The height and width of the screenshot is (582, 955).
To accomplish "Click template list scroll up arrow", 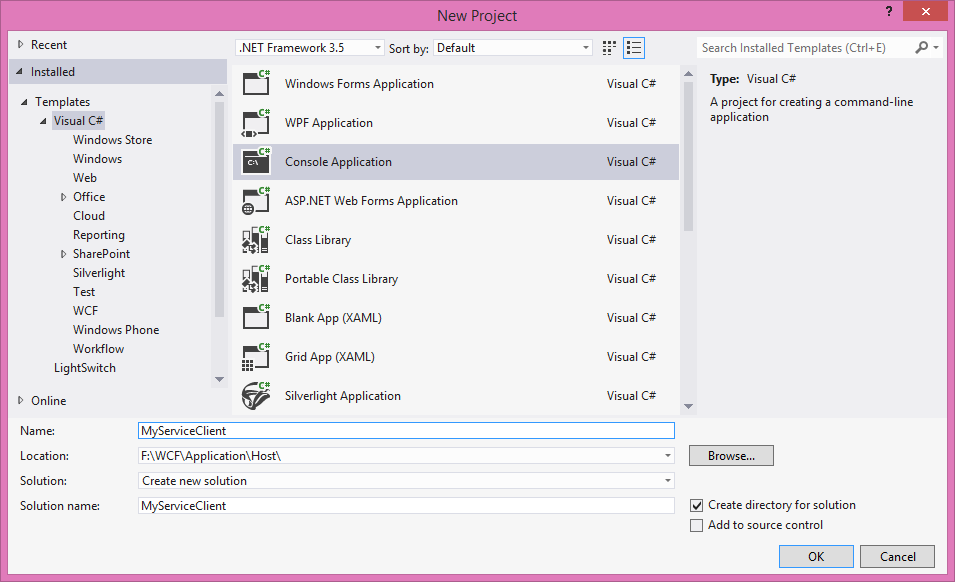I will (688, 74).
